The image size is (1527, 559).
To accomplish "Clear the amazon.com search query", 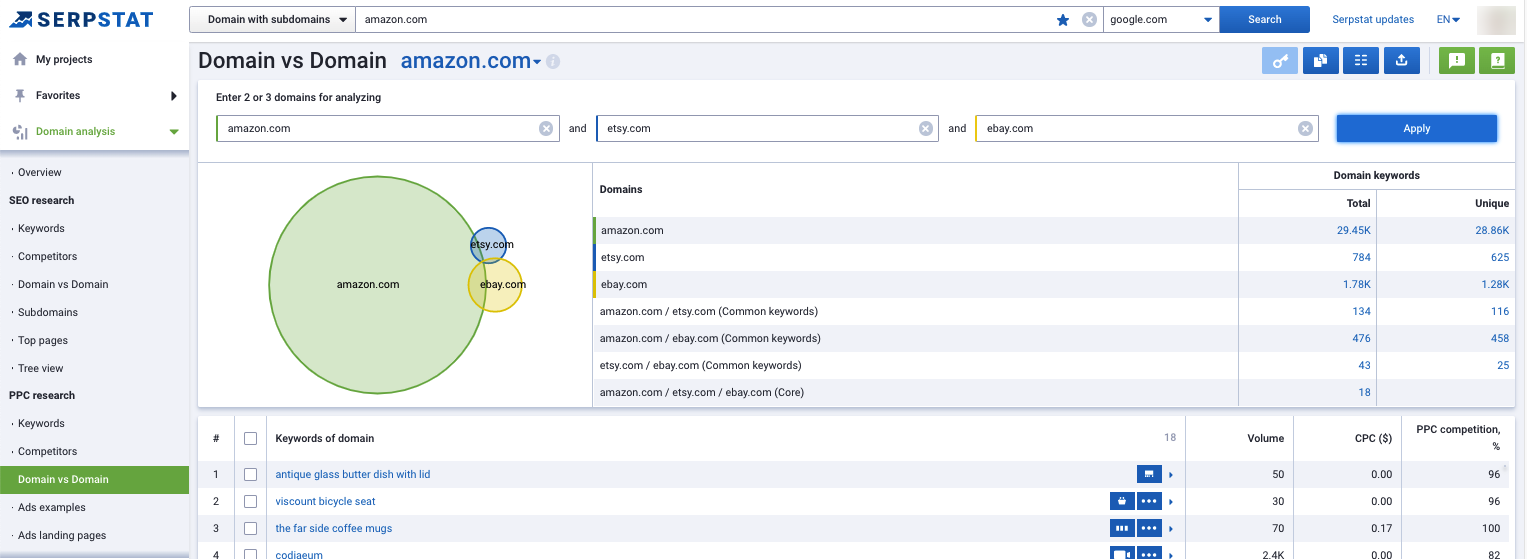I will click(1090, 20).
